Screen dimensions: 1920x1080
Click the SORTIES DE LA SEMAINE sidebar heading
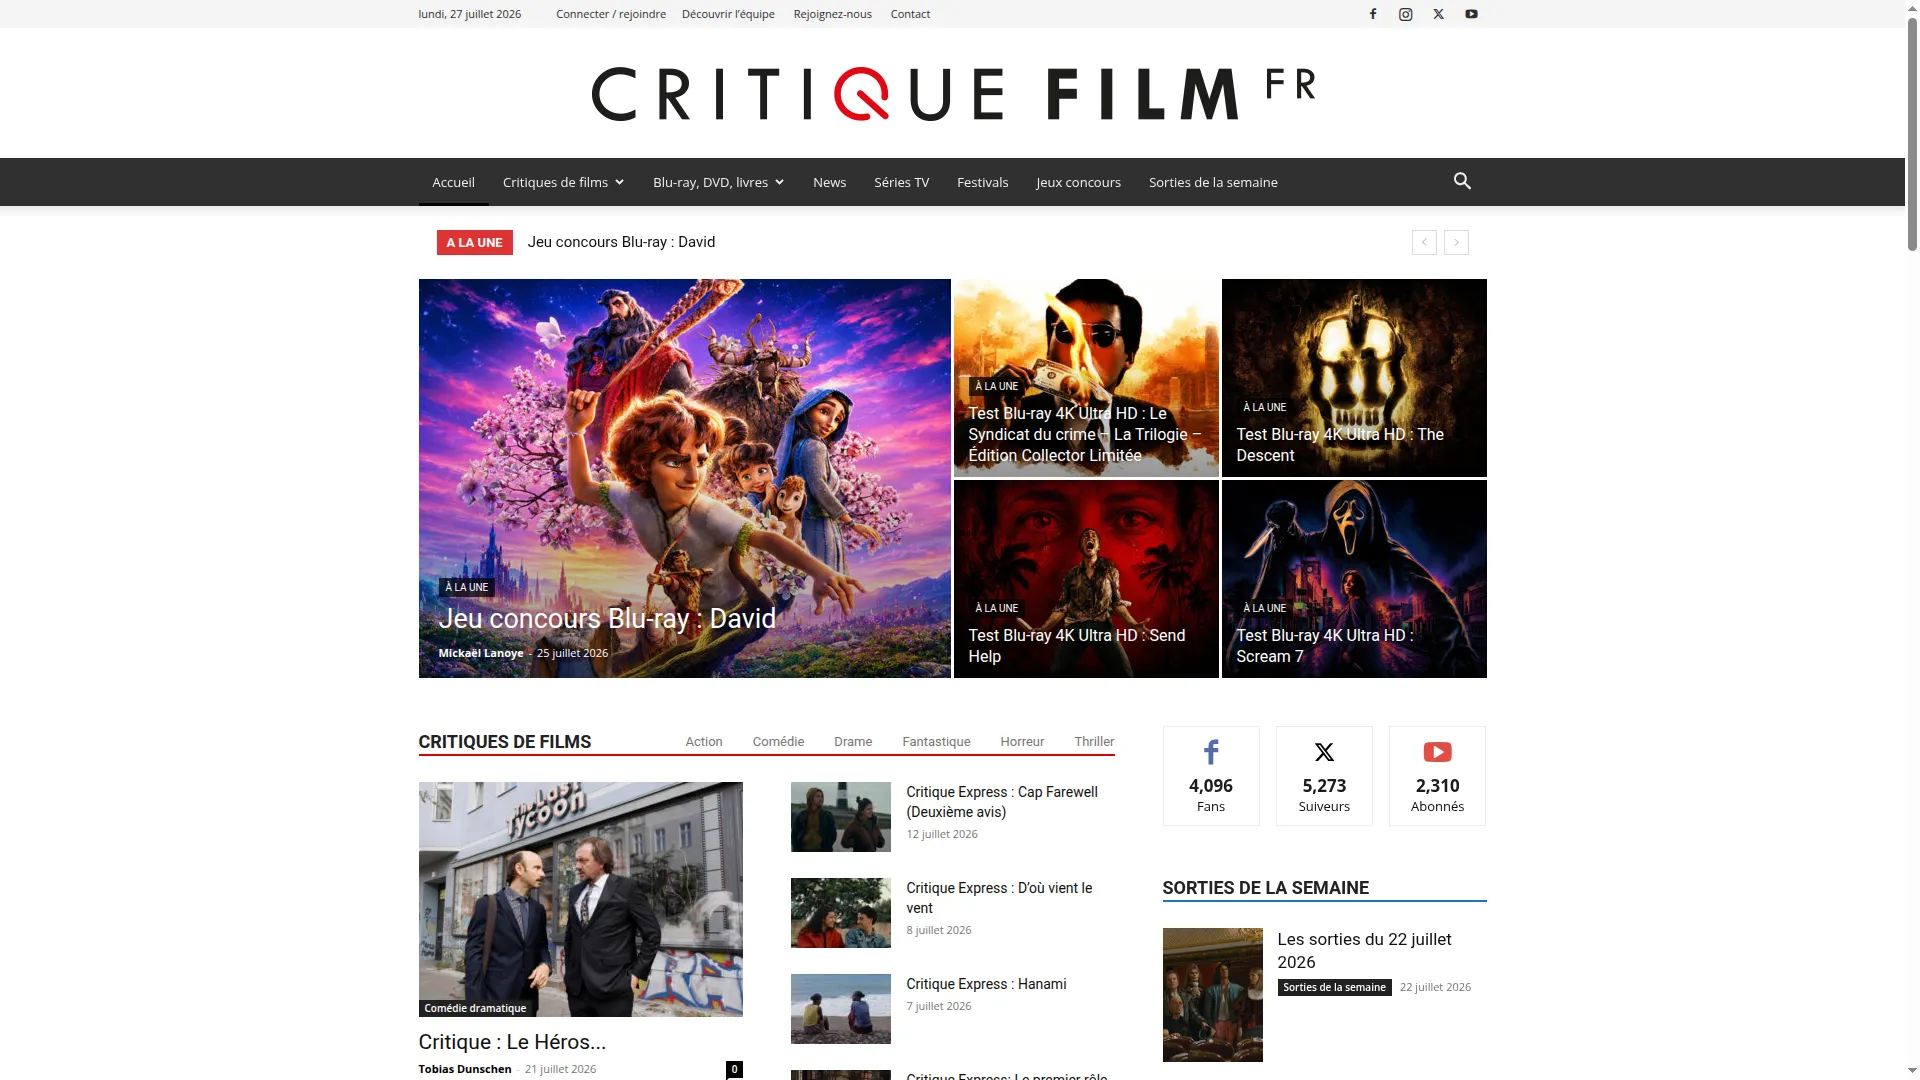pos(1265,888)
